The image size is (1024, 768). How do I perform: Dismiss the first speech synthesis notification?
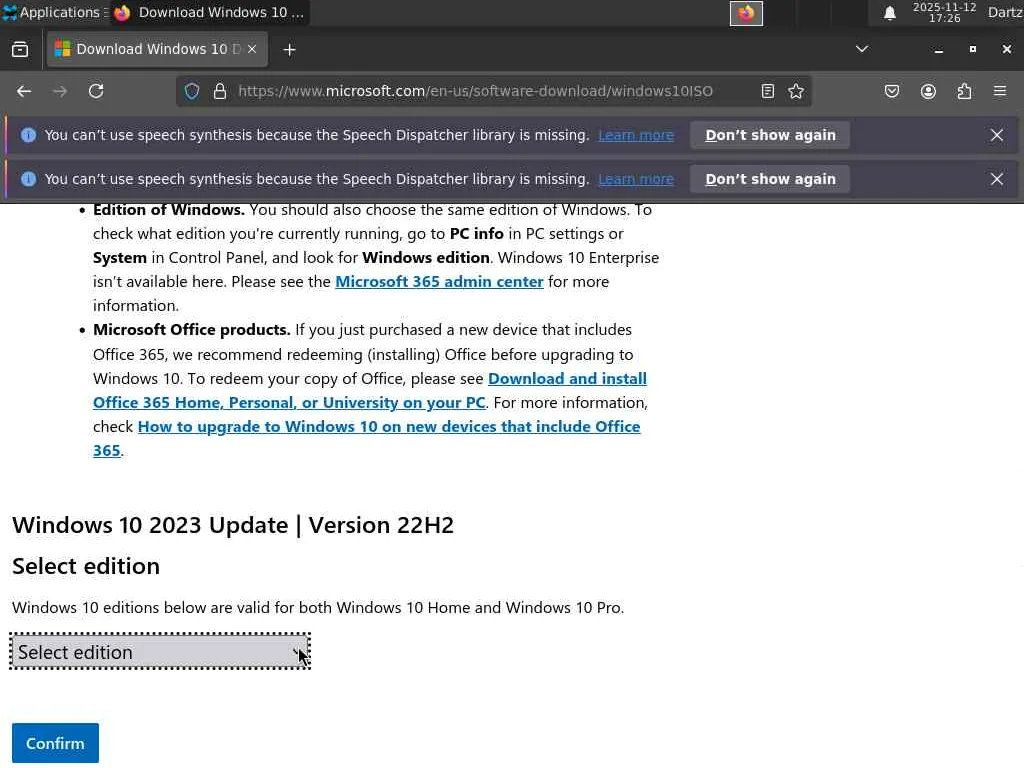coord(997,135)
